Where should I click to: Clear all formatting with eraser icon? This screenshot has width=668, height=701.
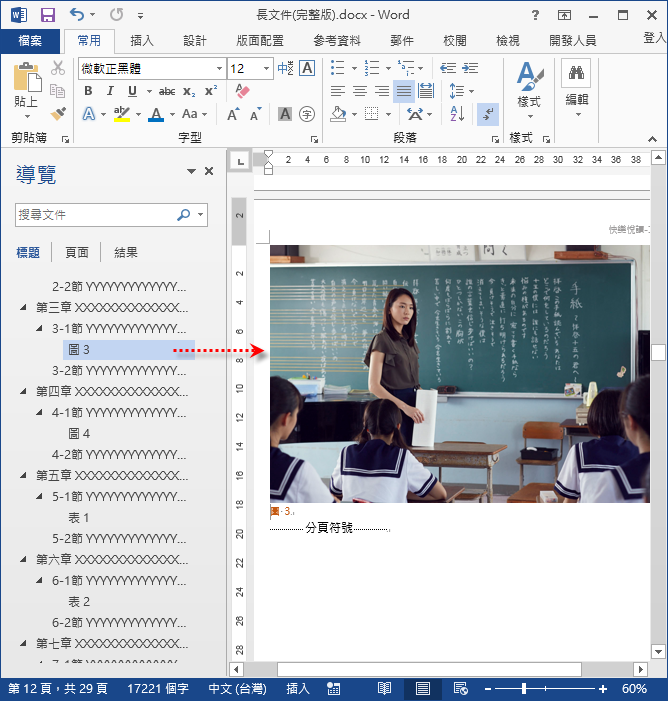[242, 91]
